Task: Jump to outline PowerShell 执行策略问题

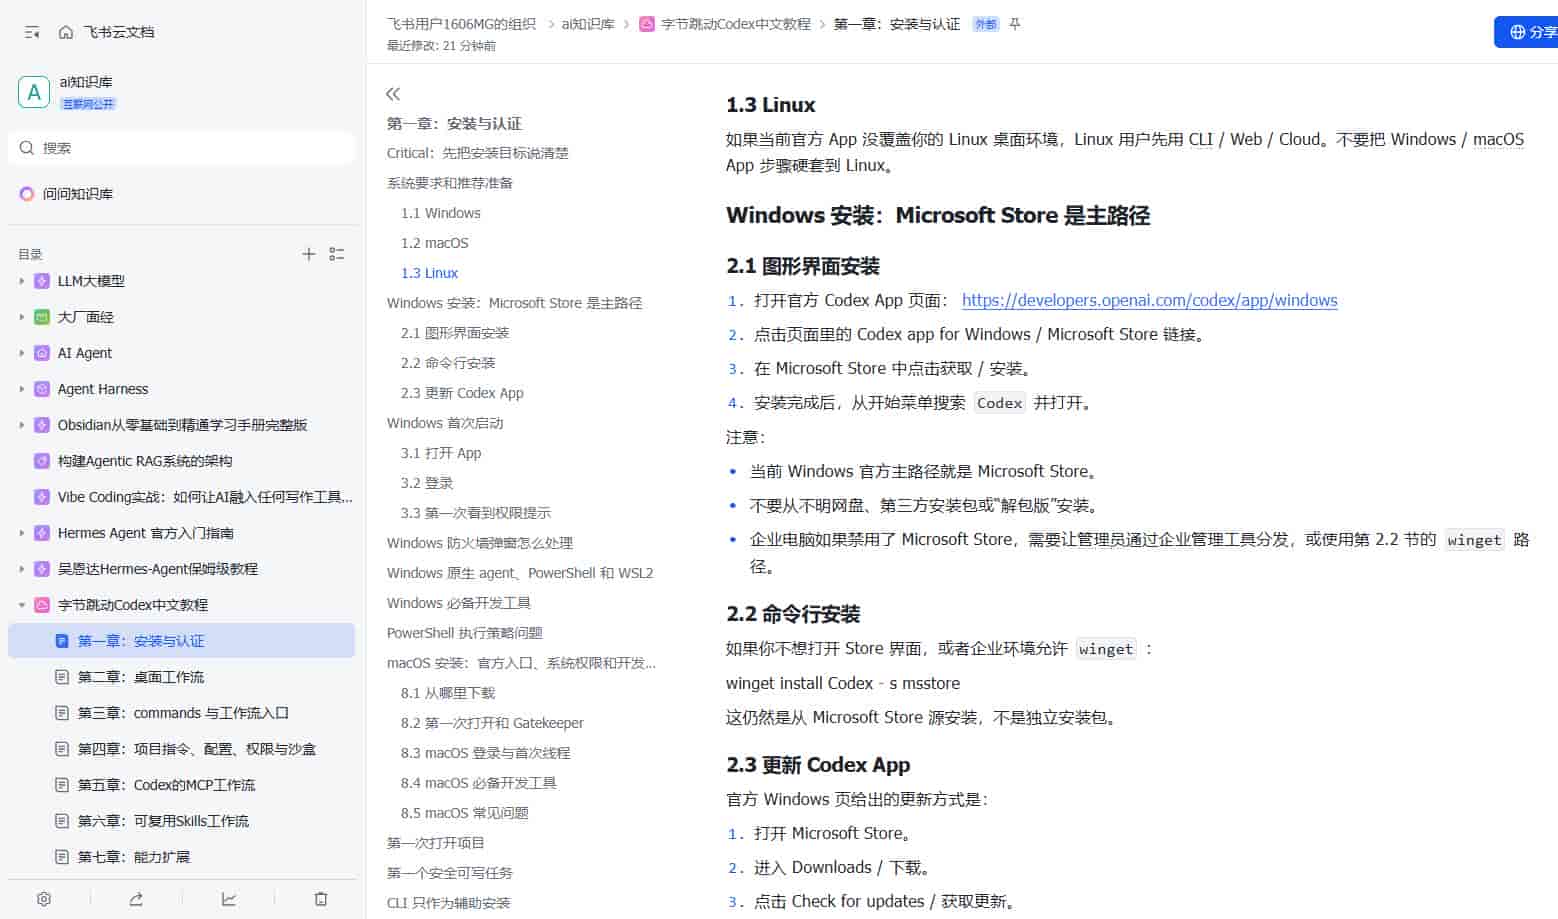Action: coord(465,633)
